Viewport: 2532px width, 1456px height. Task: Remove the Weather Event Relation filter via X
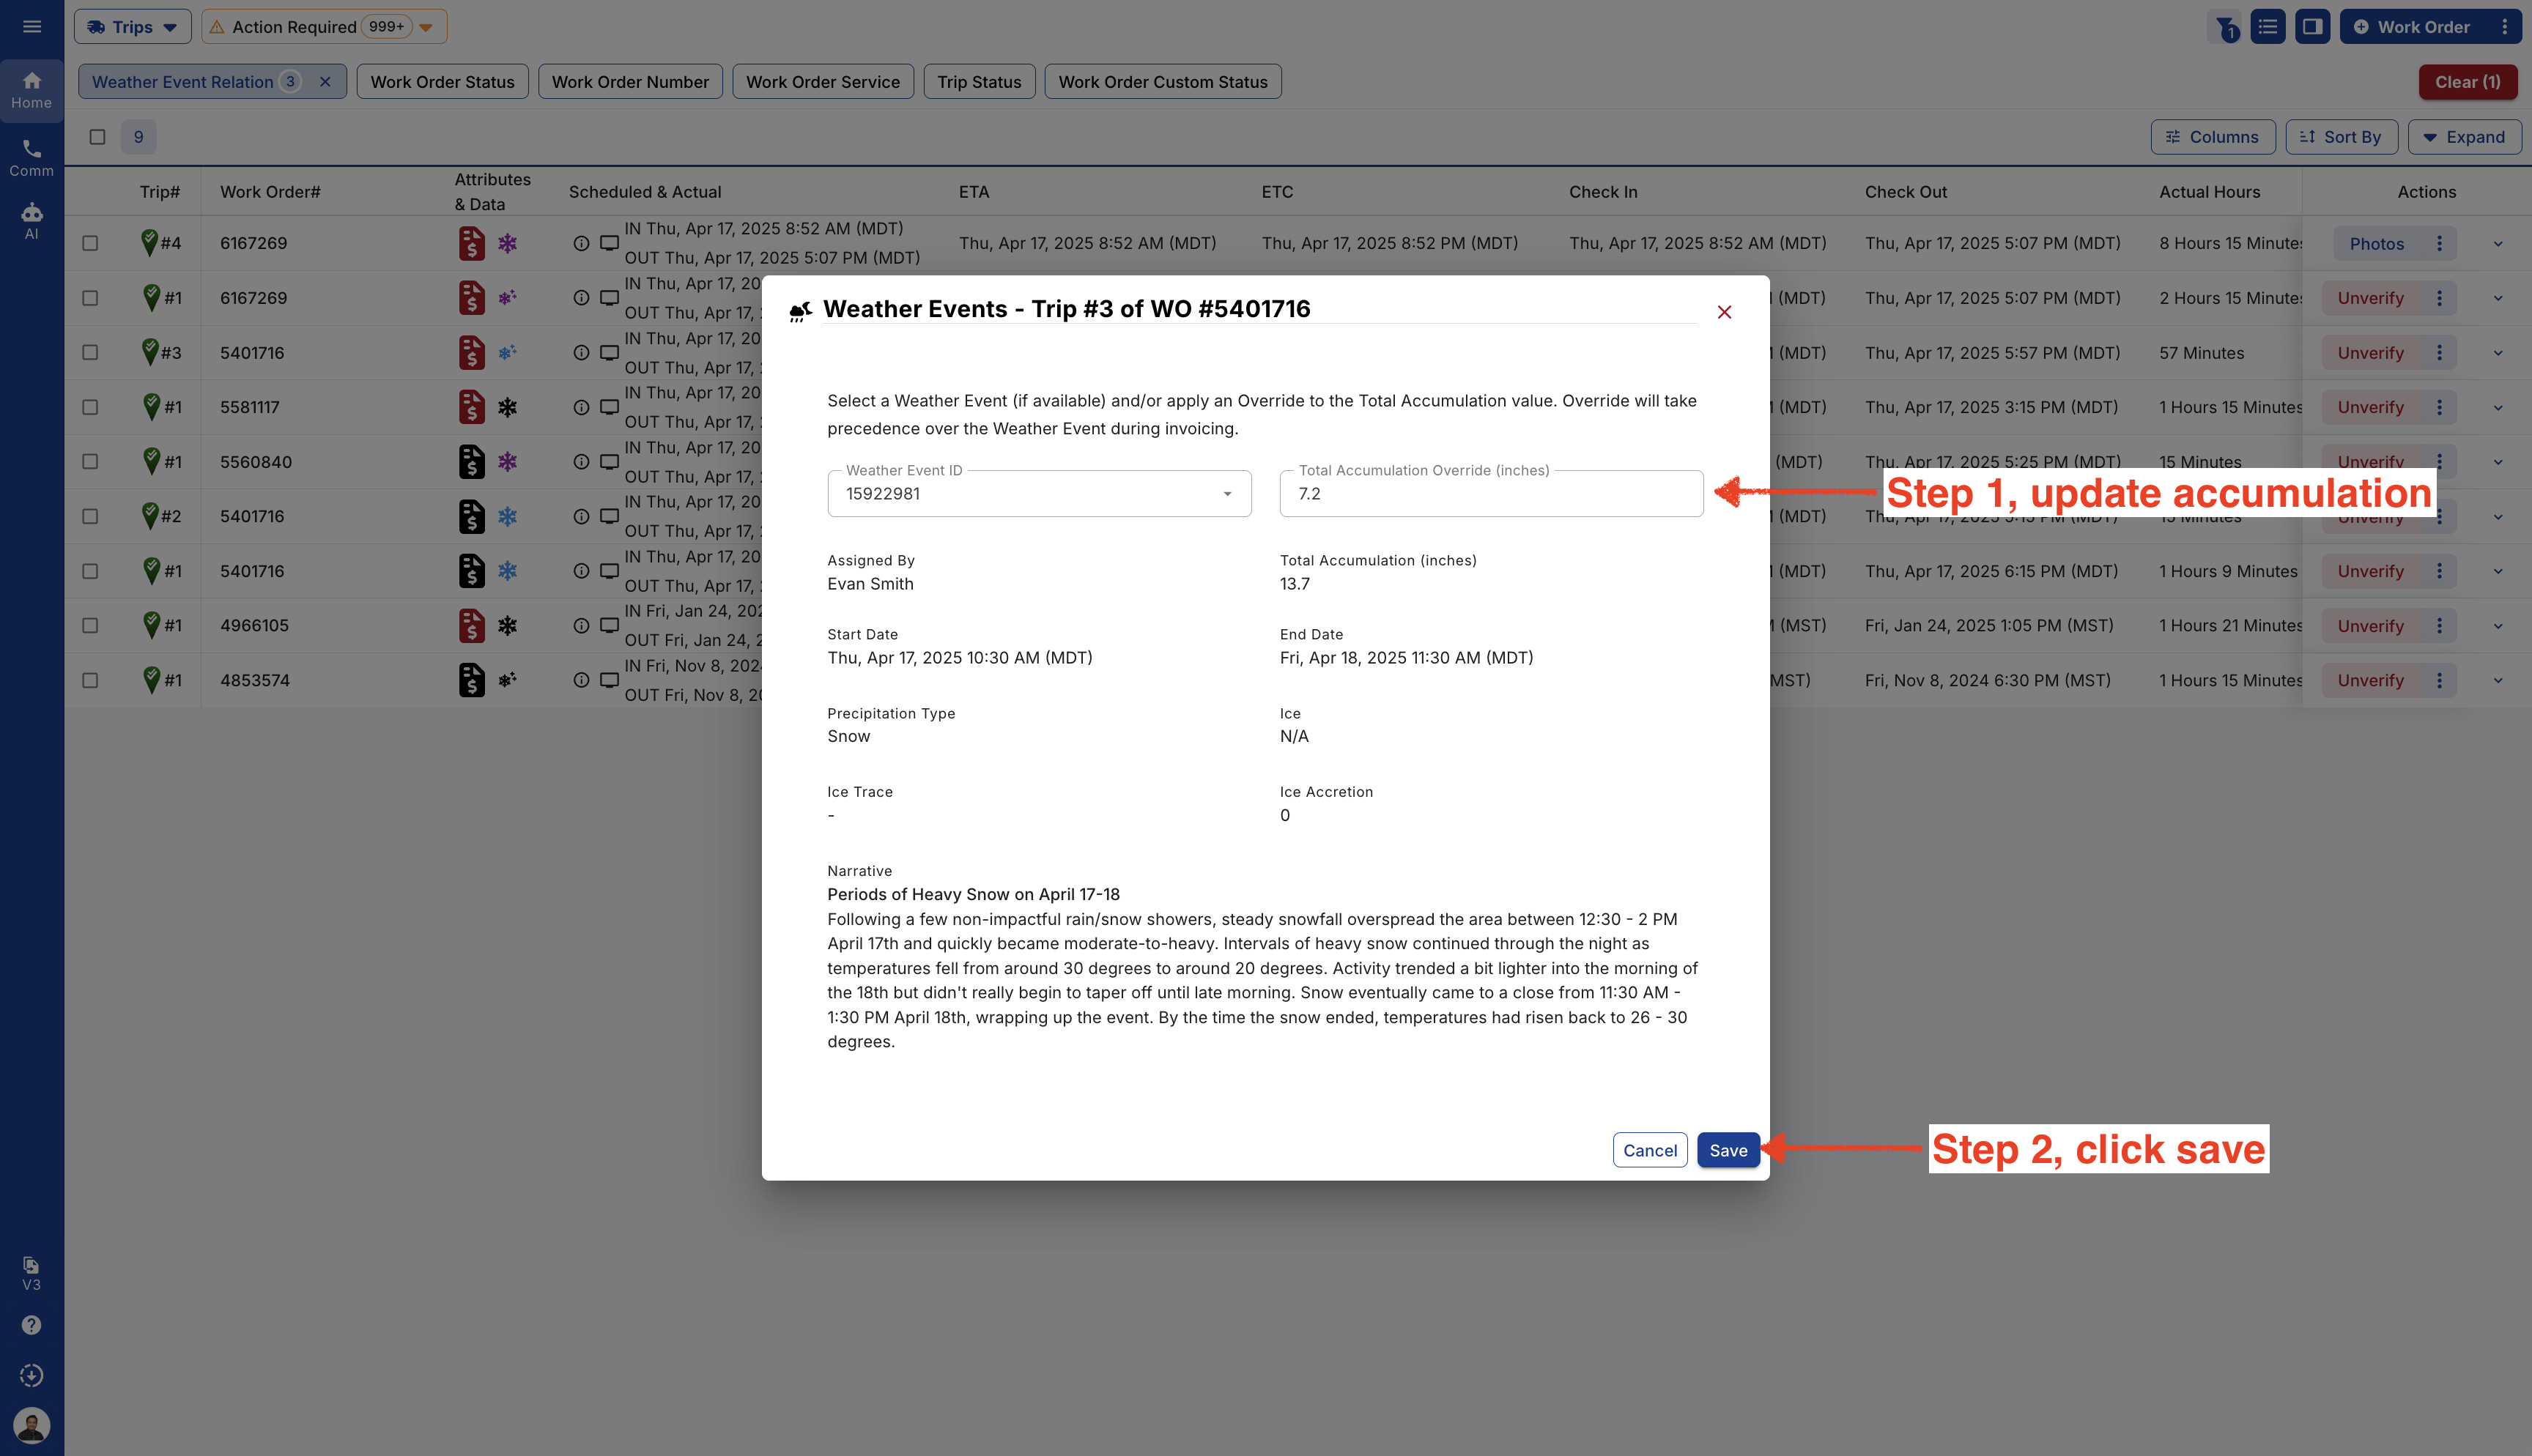[325, 82]
